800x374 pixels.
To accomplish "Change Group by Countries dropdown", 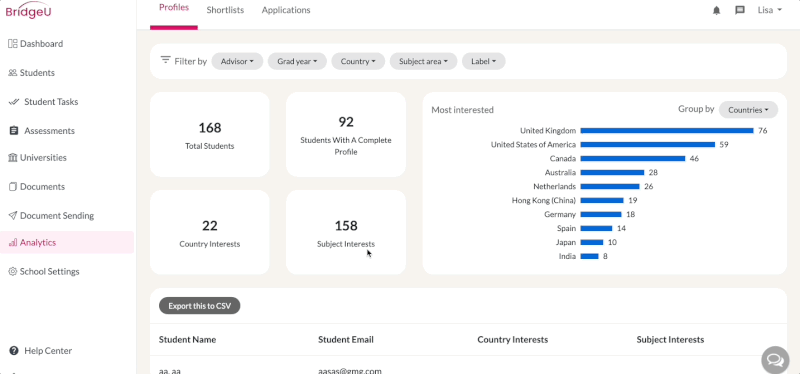I will coord(748,110).
